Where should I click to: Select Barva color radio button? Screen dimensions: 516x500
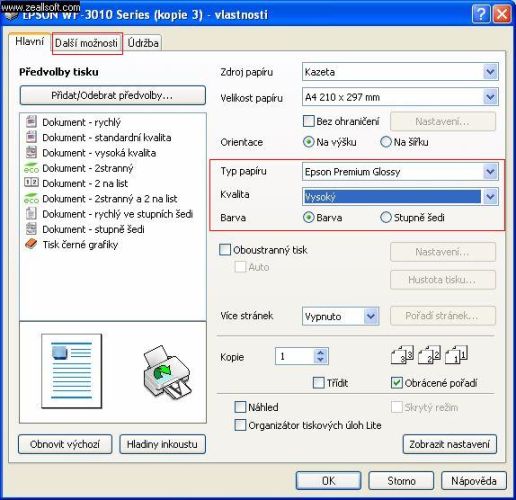coord(309,217)
